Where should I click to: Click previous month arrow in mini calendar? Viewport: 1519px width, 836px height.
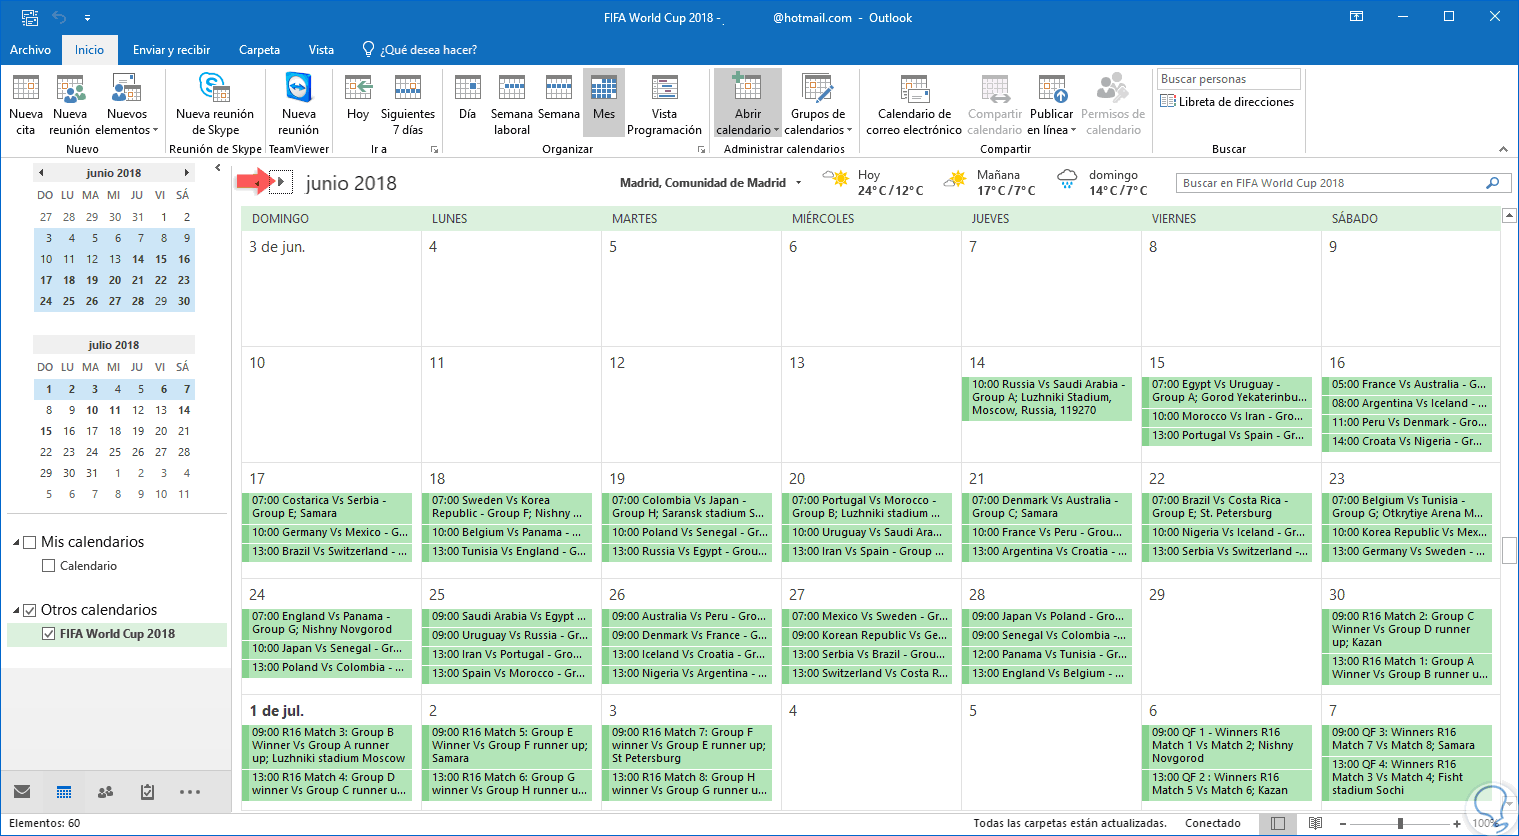[x=41, y=173]
